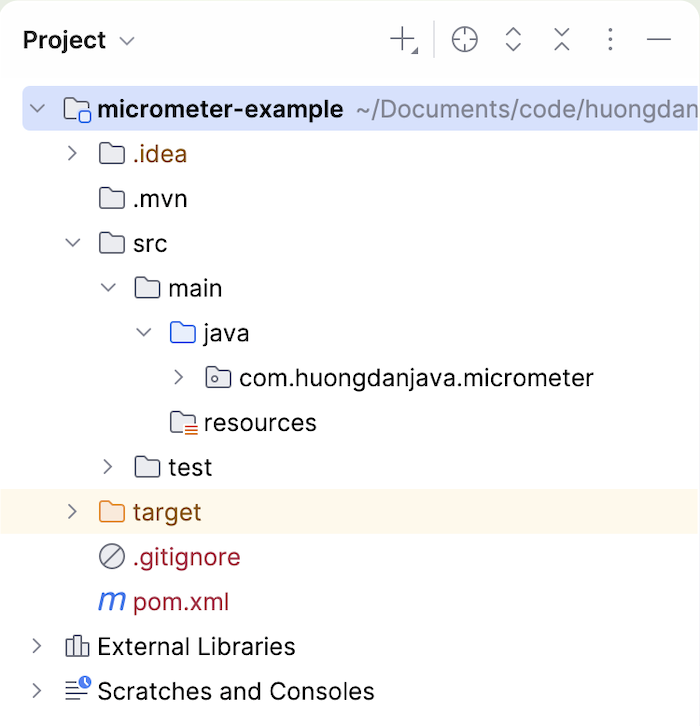Collapse the main folder
700x726 pixels.
(x=108, y=288)
